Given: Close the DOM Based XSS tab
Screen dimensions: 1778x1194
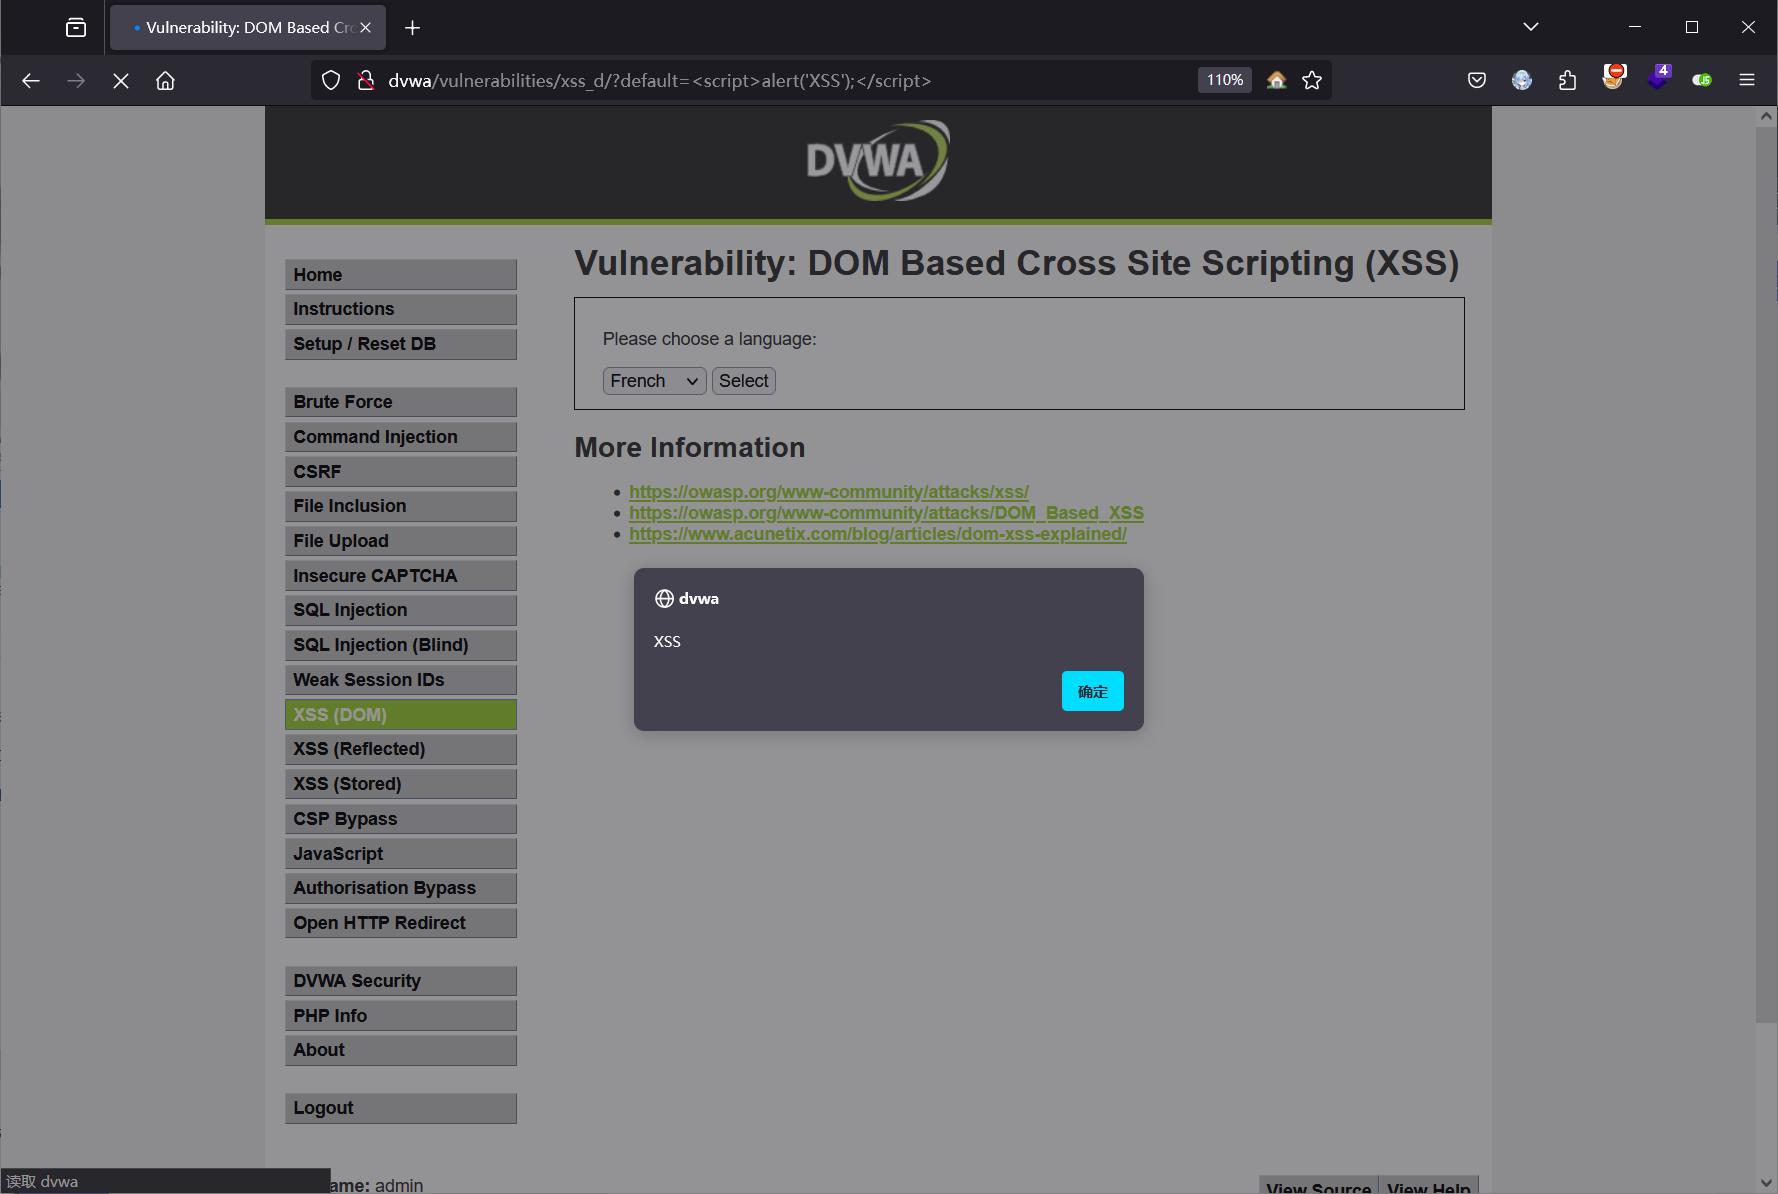Looking at the screenshot, I should click(x=365, y=28).
